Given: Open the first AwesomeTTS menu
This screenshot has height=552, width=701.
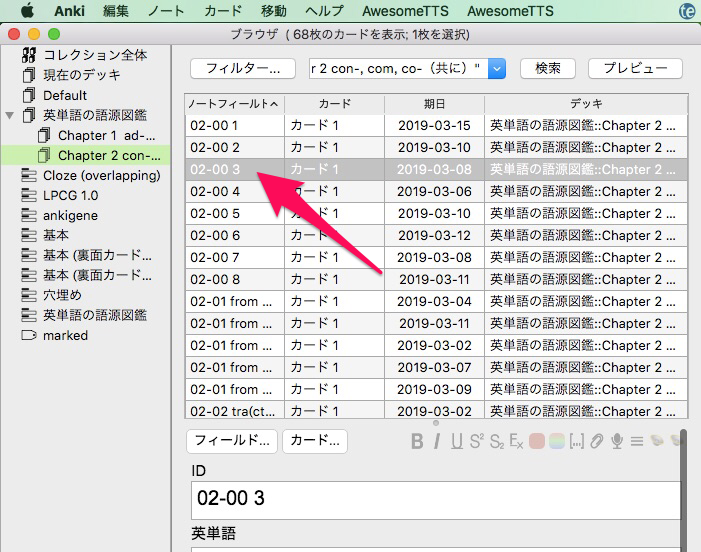Looking at the screenshot, I should 405,11.
